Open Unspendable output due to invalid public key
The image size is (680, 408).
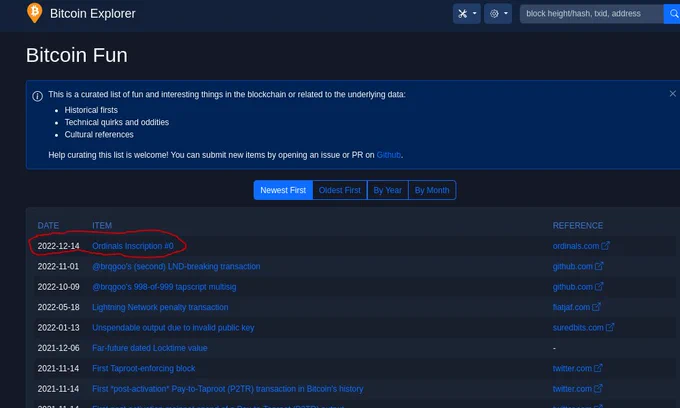tap(173, 327)
